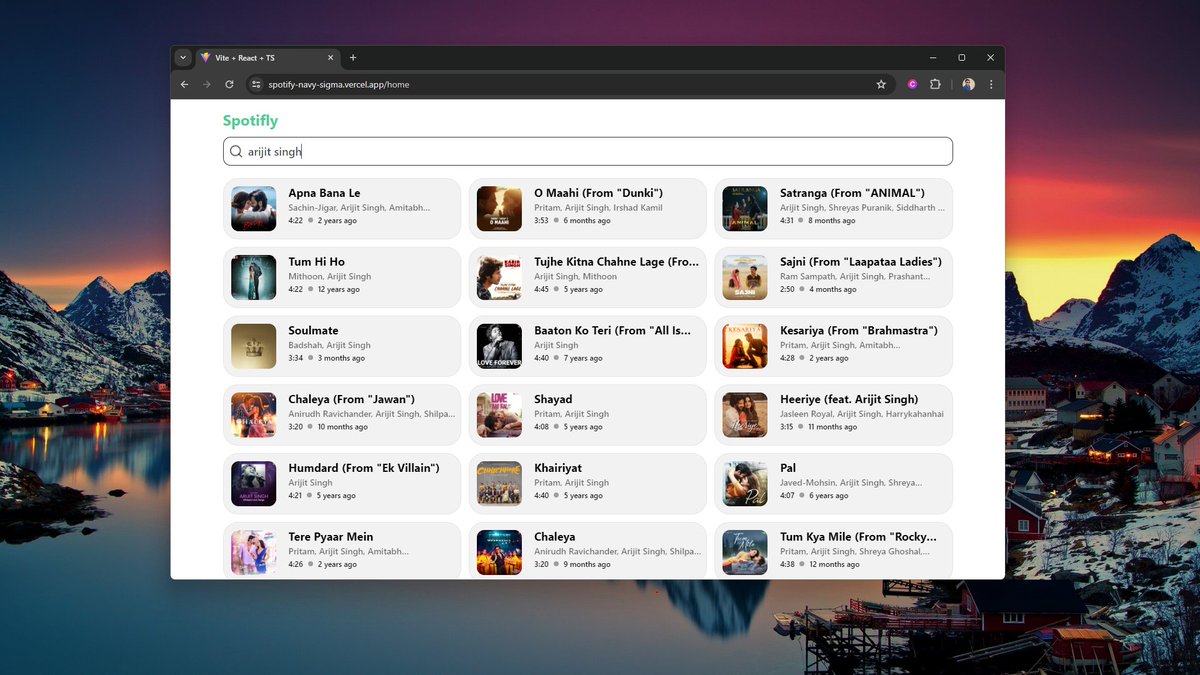
Task: Open the Chrome profile avatar
Action: tap(968, 85)
